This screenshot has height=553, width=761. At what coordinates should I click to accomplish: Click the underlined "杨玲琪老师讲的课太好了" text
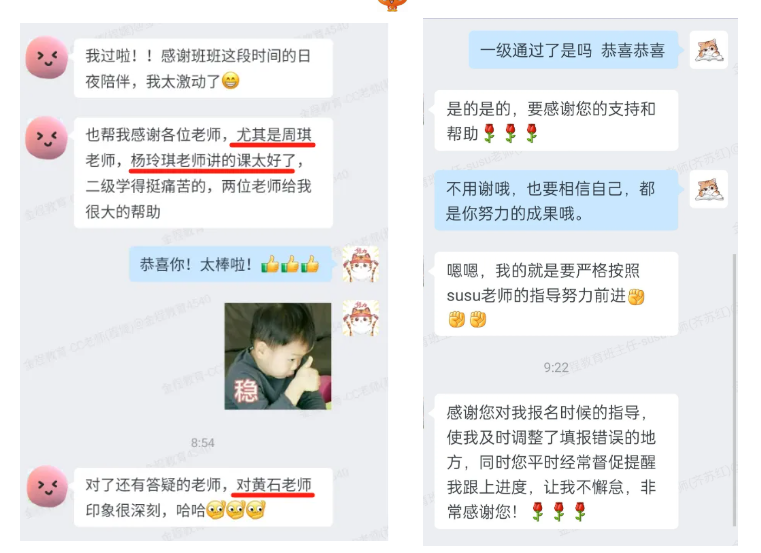click(213, 160)
